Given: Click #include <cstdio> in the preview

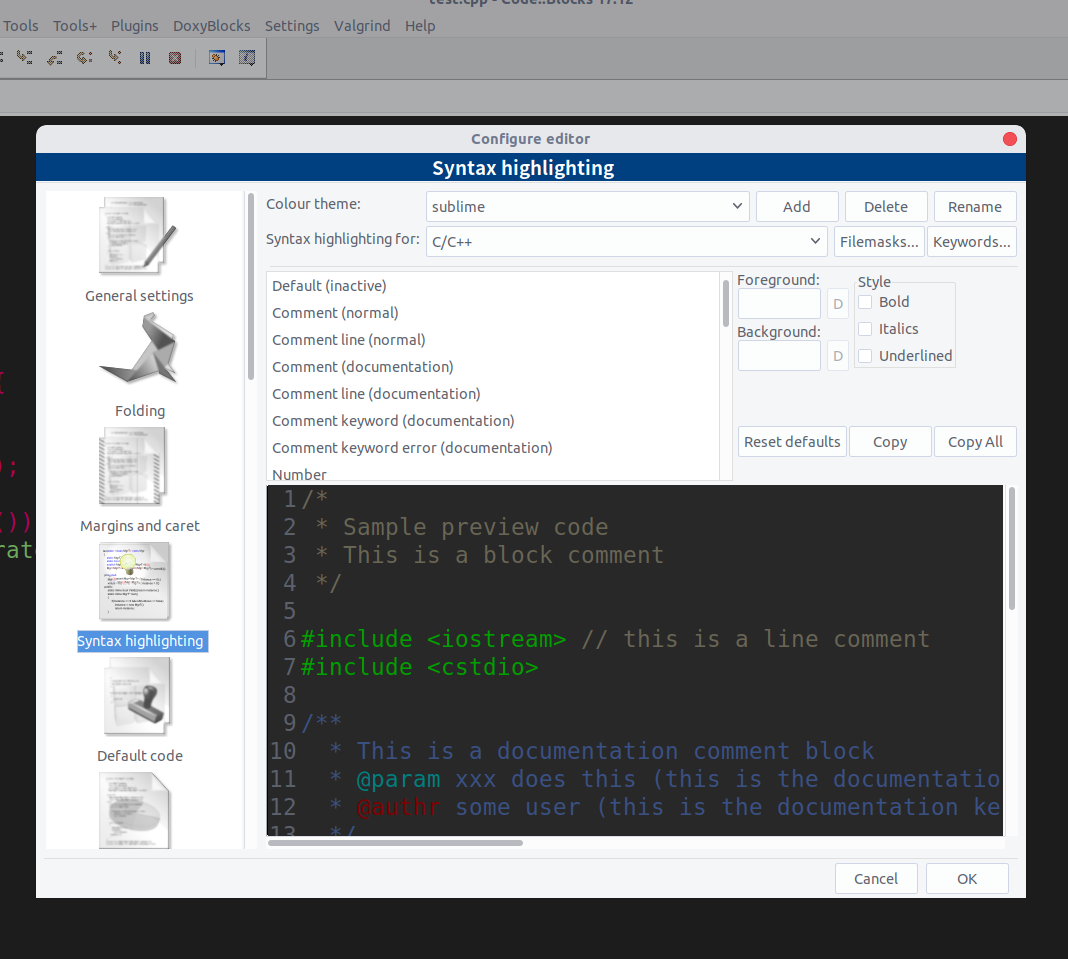Looking at the screenshot, I should [x=420, y=667].
